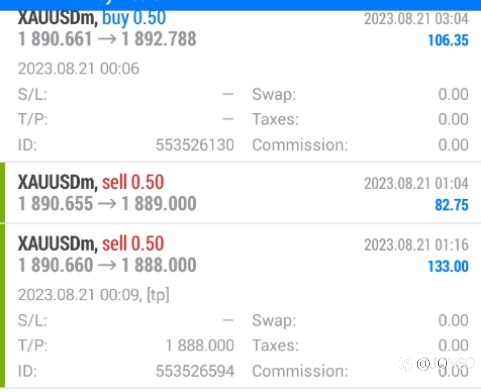Tap the Taxes value of 01:16 sell trade
The image size is (481, 392).
click(453, 345)
